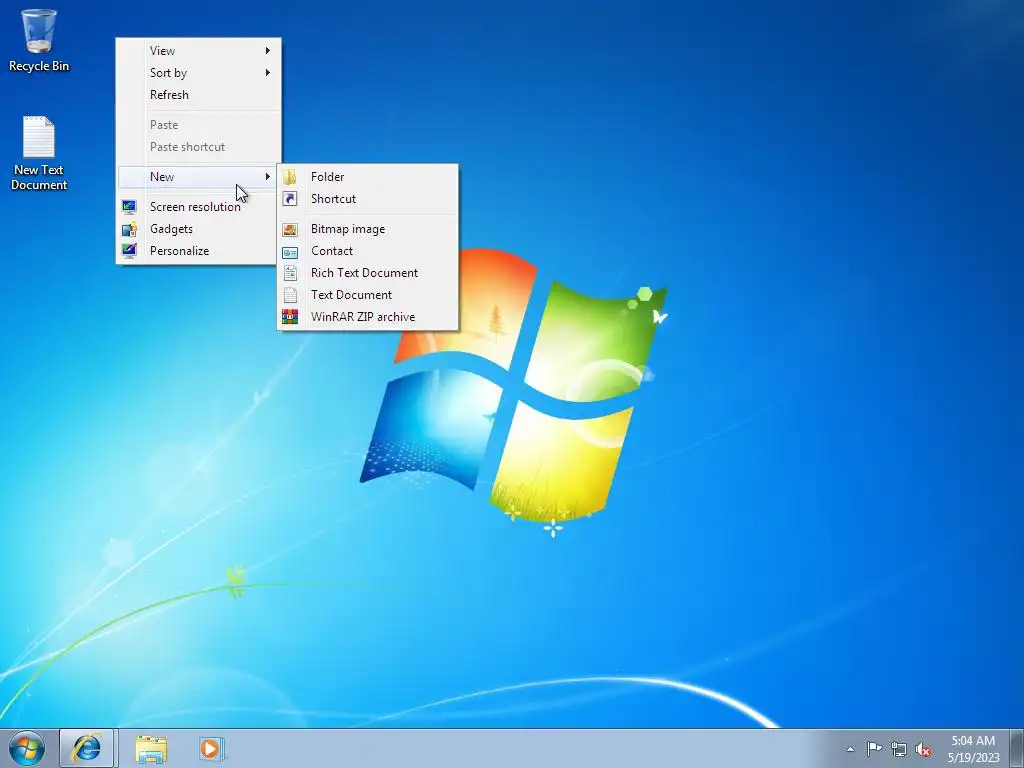The image size is (1024, 768).
Task: Create a new Contact
Action: click(368, 251)
